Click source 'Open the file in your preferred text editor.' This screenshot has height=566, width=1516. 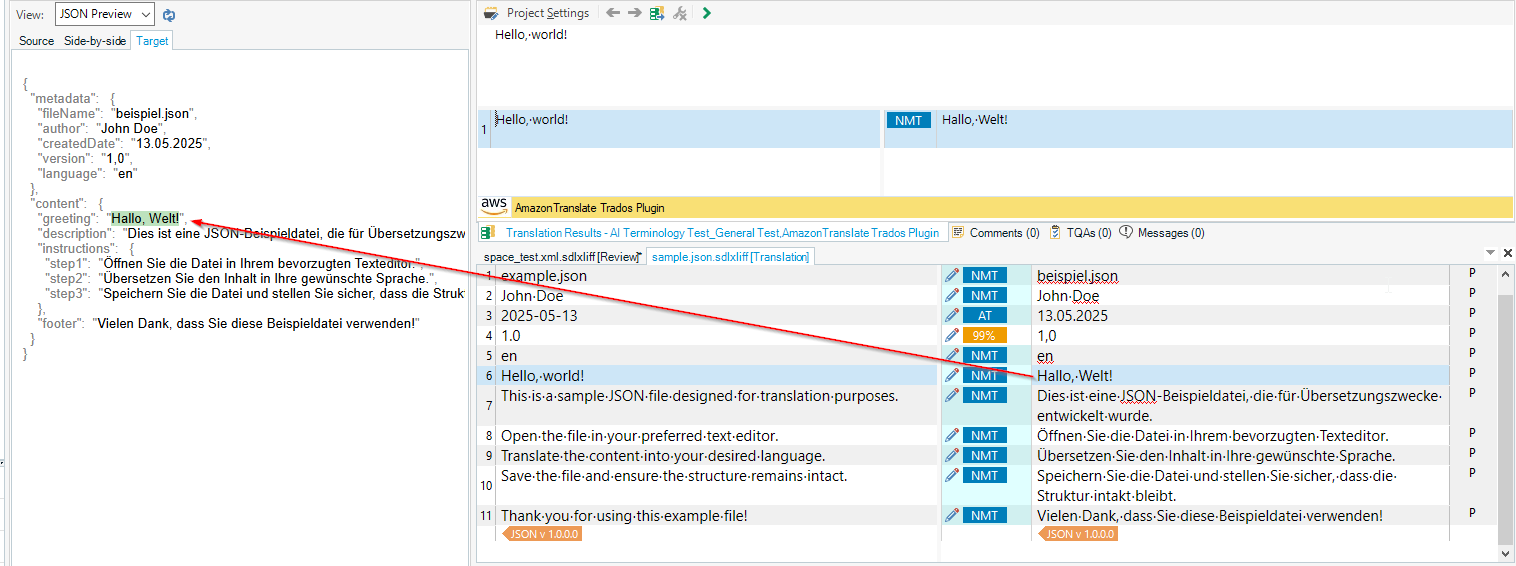639,435
